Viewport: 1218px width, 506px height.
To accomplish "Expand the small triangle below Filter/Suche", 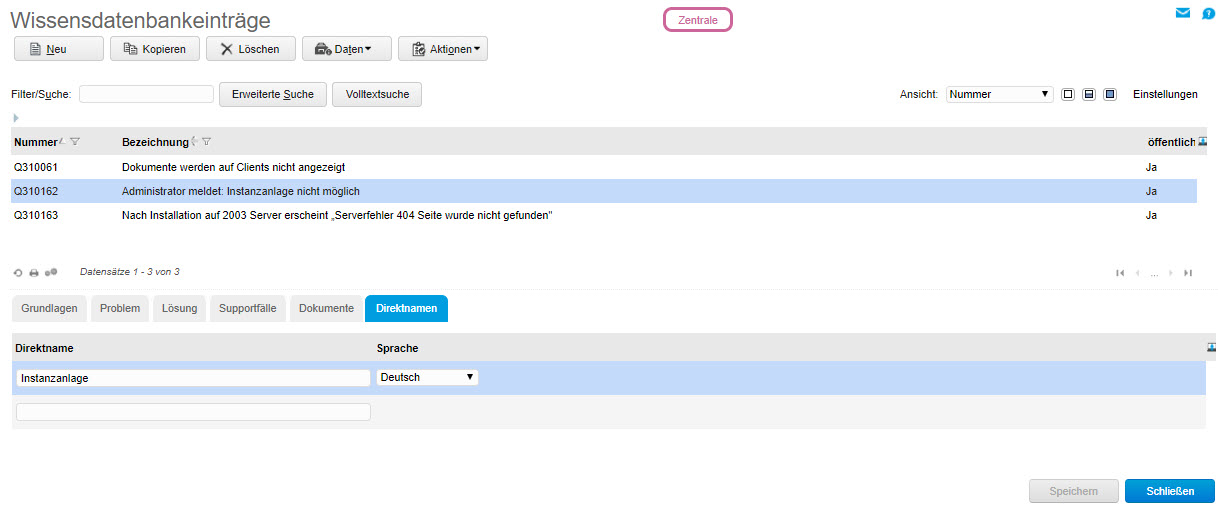I will [16, 117].
